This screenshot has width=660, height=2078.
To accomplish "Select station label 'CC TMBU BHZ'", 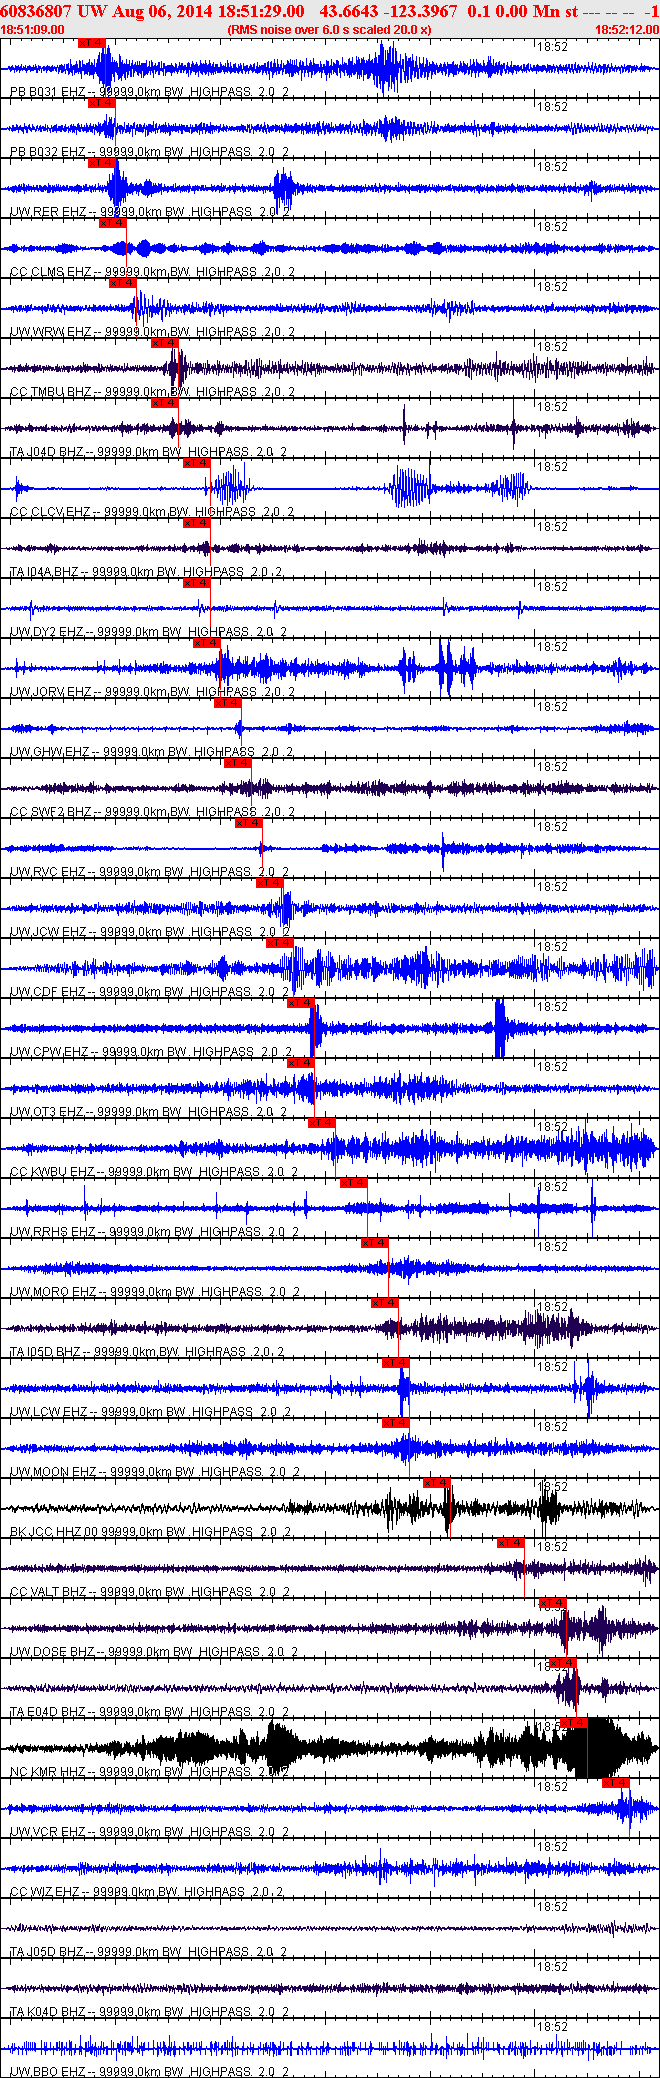I will [51, 392].
